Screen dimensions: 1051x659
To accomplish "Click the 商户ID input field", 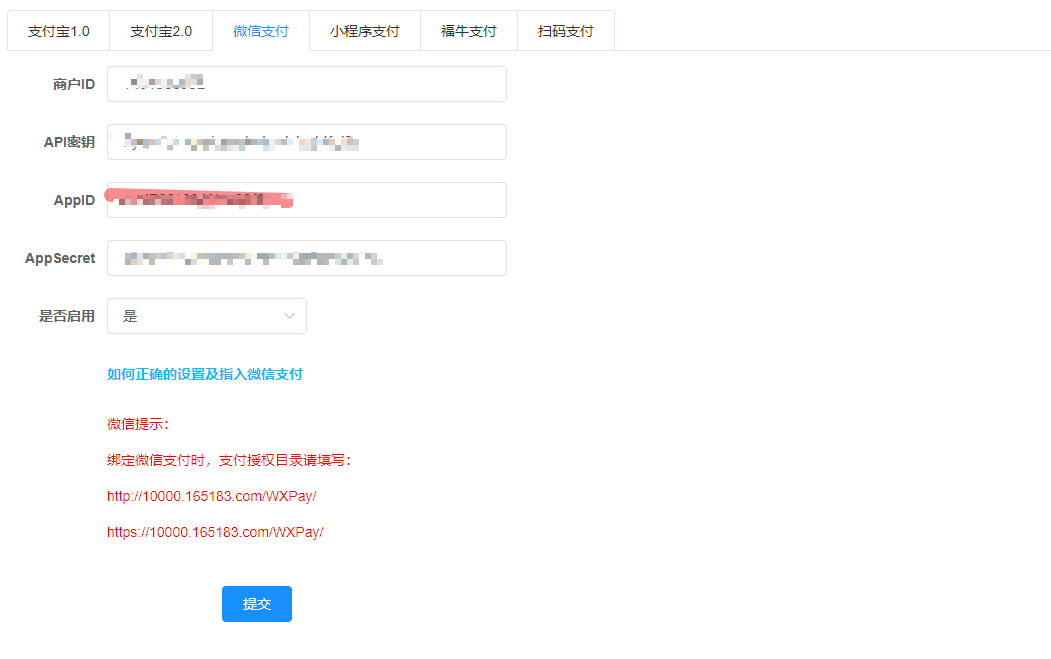I will click(306, 84).
